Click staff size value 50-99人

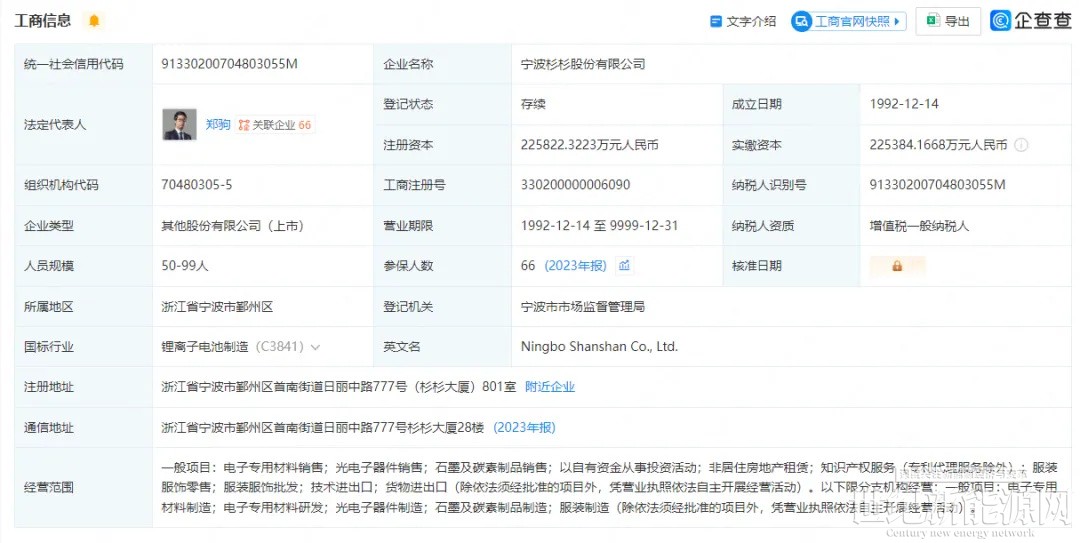(x=185, y=266)
